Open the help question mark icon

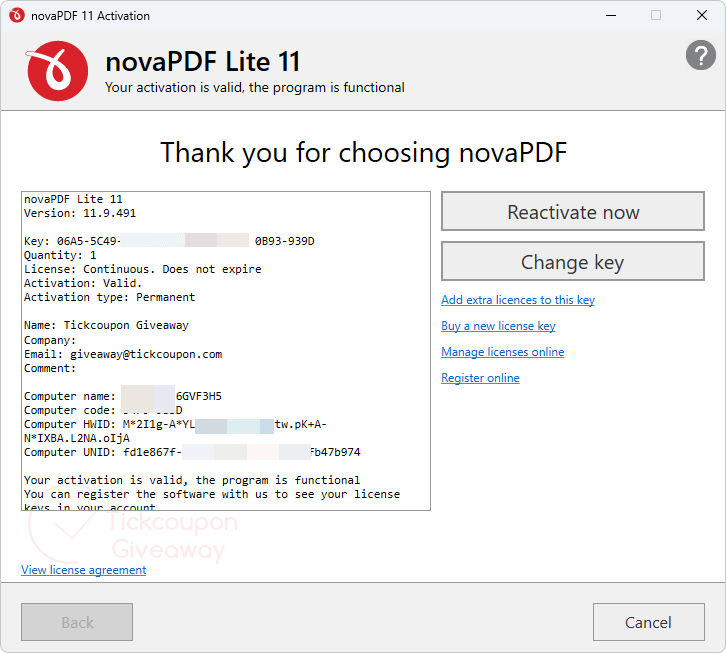pyautogui.click(x=701, y=55)
